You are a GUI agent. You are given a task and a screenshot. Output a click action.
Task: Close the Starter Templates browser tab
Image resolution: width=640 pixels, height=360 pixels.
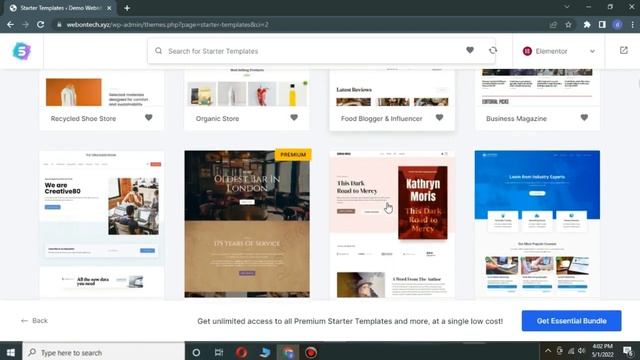click(x=109, y=8)
